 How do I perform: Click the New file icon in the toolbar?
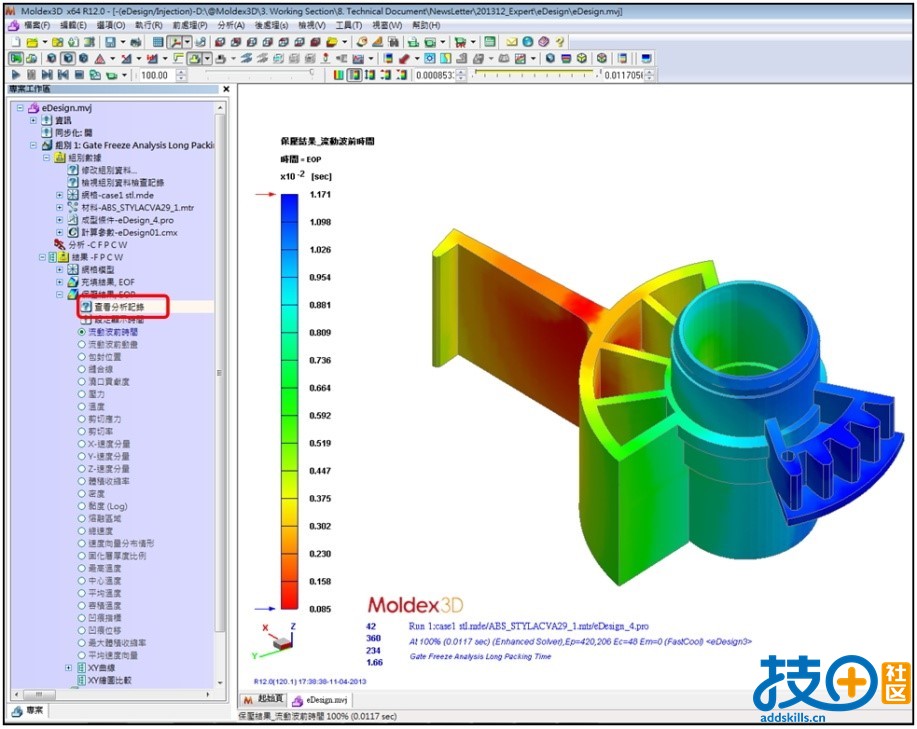click(x=16, y=42)
